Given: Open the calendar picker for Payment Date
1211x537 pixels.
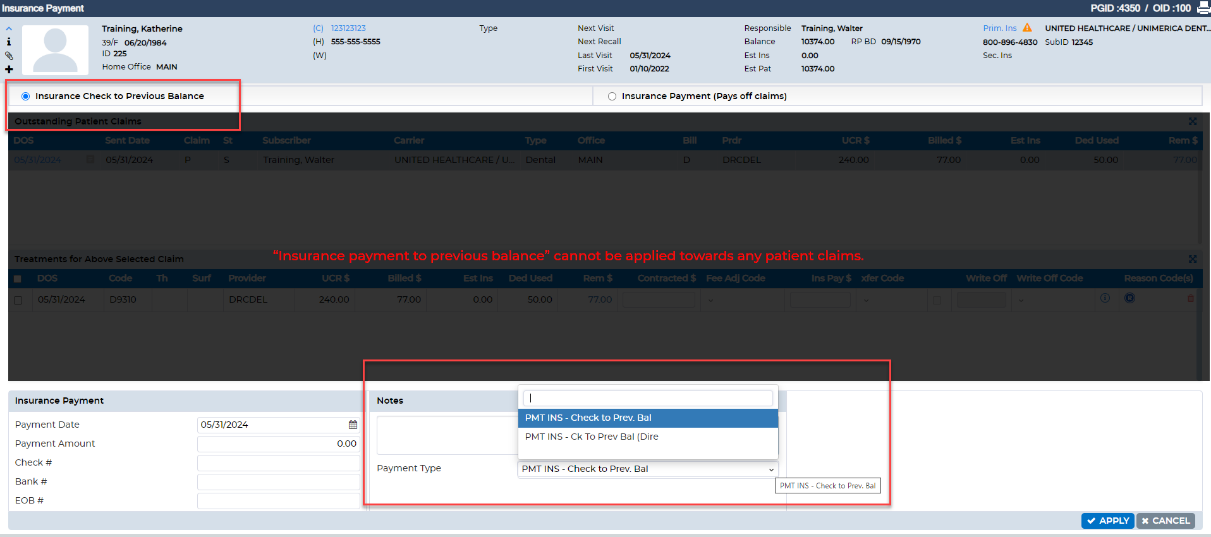Looking at the screenshot, I should point(352,424).
